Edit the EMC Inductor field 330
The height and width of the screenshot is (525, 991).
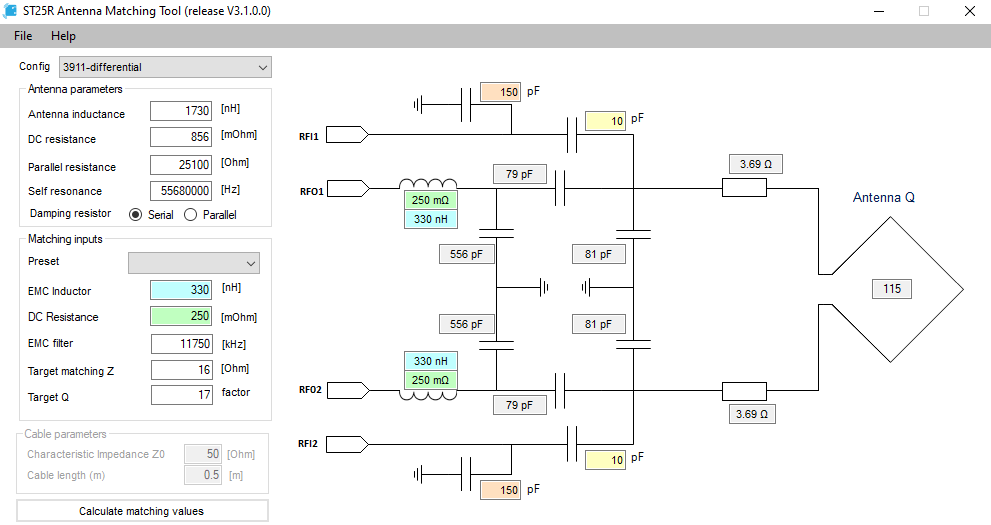click(x=181, y=290)
